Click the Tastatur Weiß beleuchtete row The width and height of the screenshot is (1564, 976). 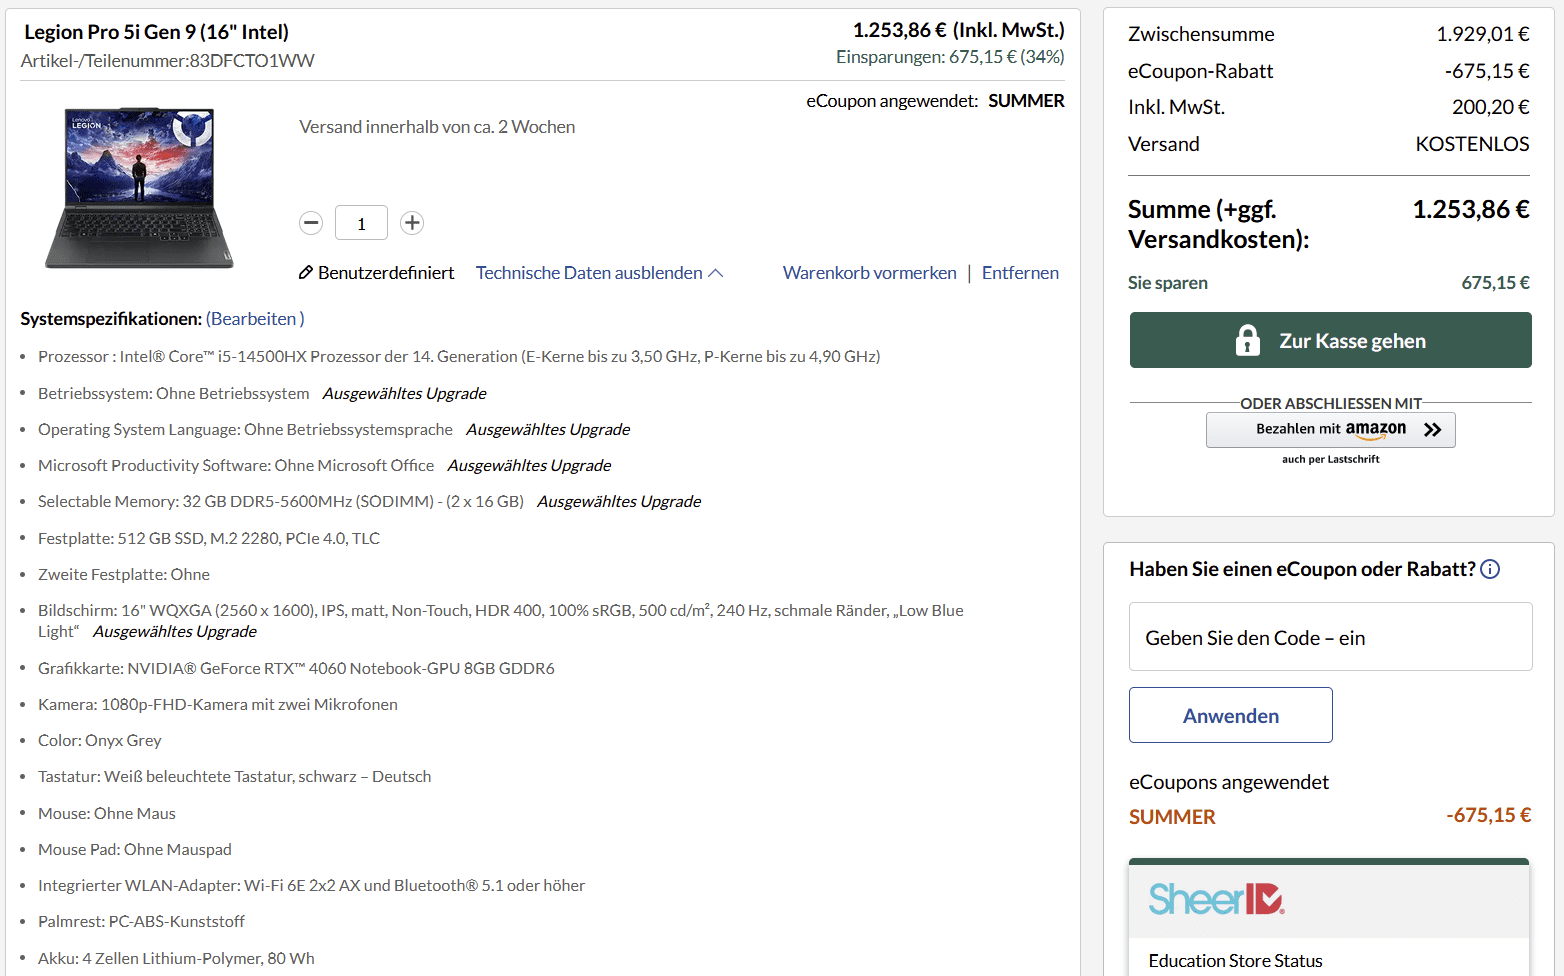pyautogui.click(x=235, y=776)
